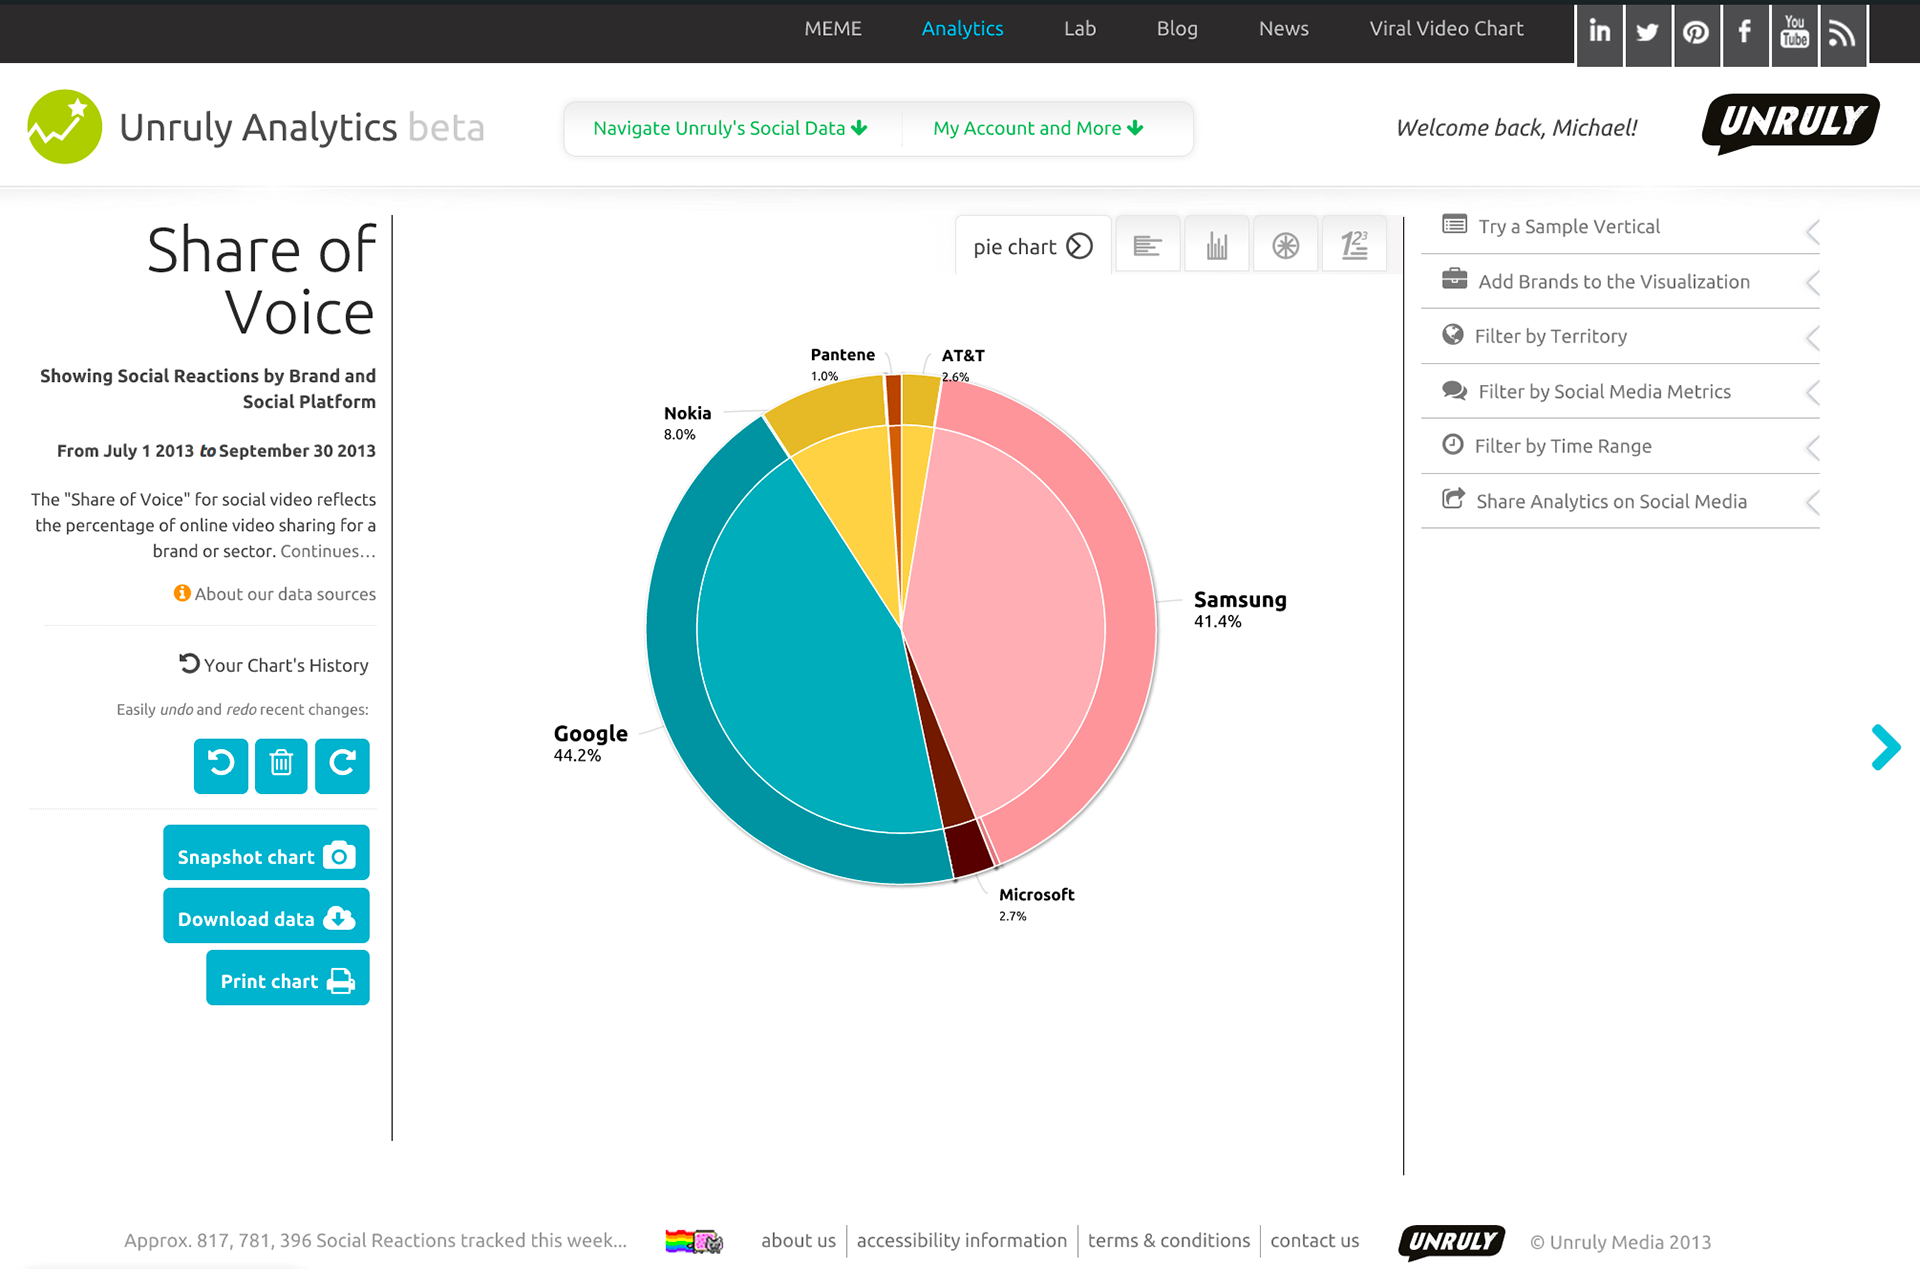
Task: Open the Viral Video Chart menu item
Action: click(x=1446, y=29)
